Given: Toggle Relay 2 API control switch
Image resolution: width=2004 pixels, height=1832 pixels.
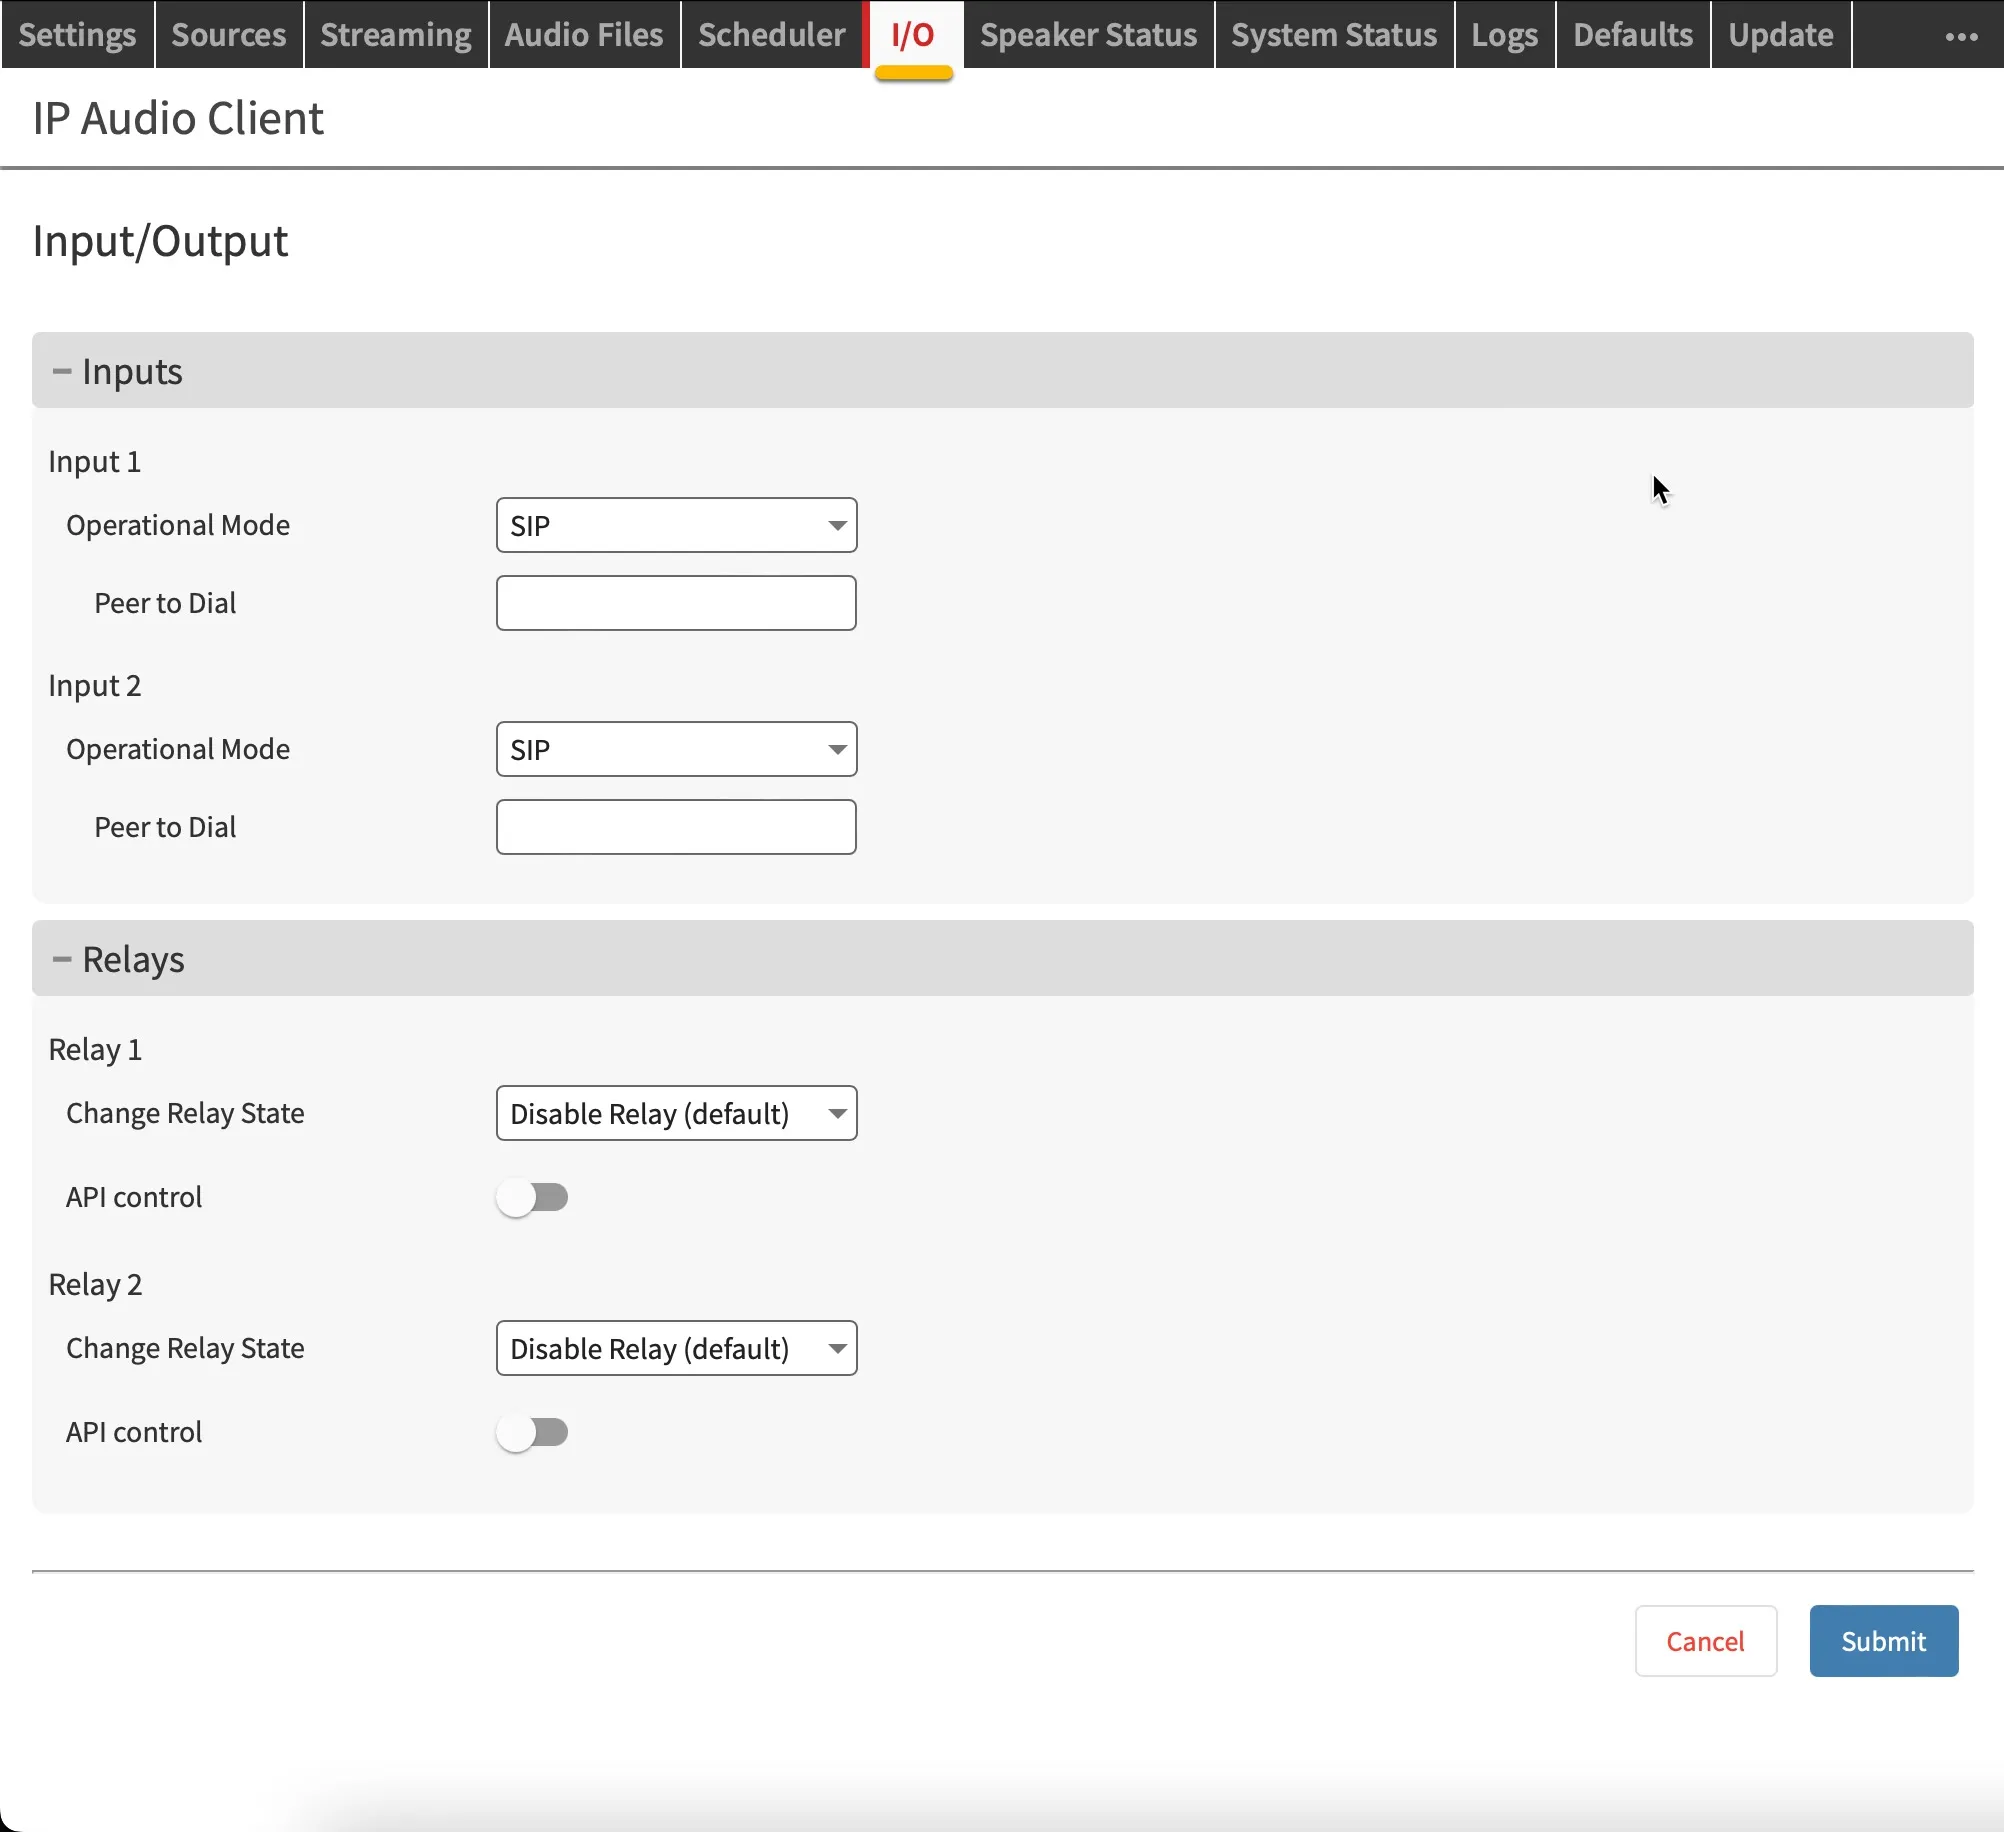Looking at the screenshot, I should tap(532, 1432).
